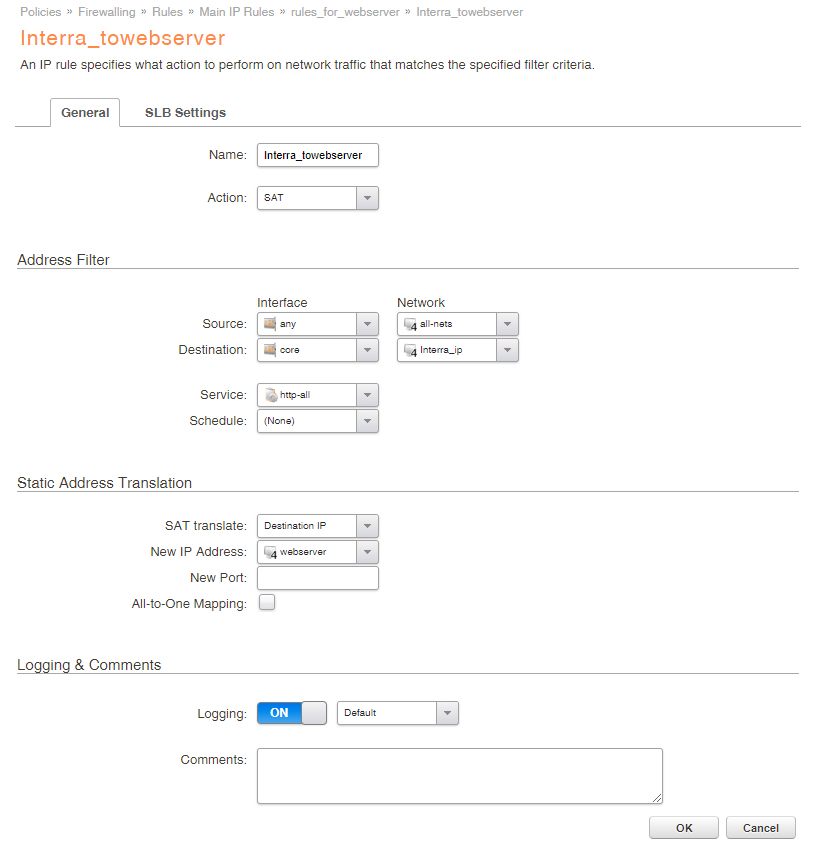Open the Source Network all-nets dropdown arrow

(x=507, y=324)
